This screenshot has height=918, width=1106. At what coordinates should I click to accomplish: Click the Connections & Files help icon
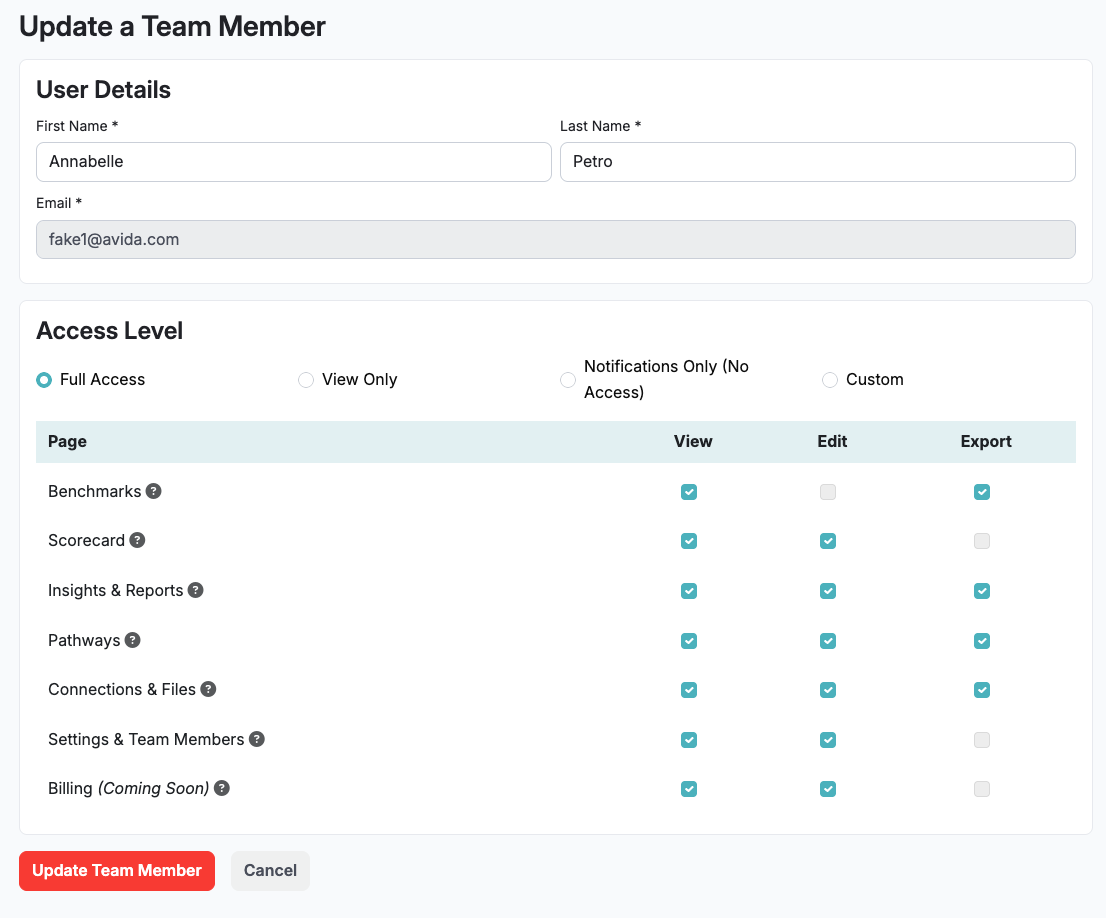pyautogui.click(x=208, y=689)
